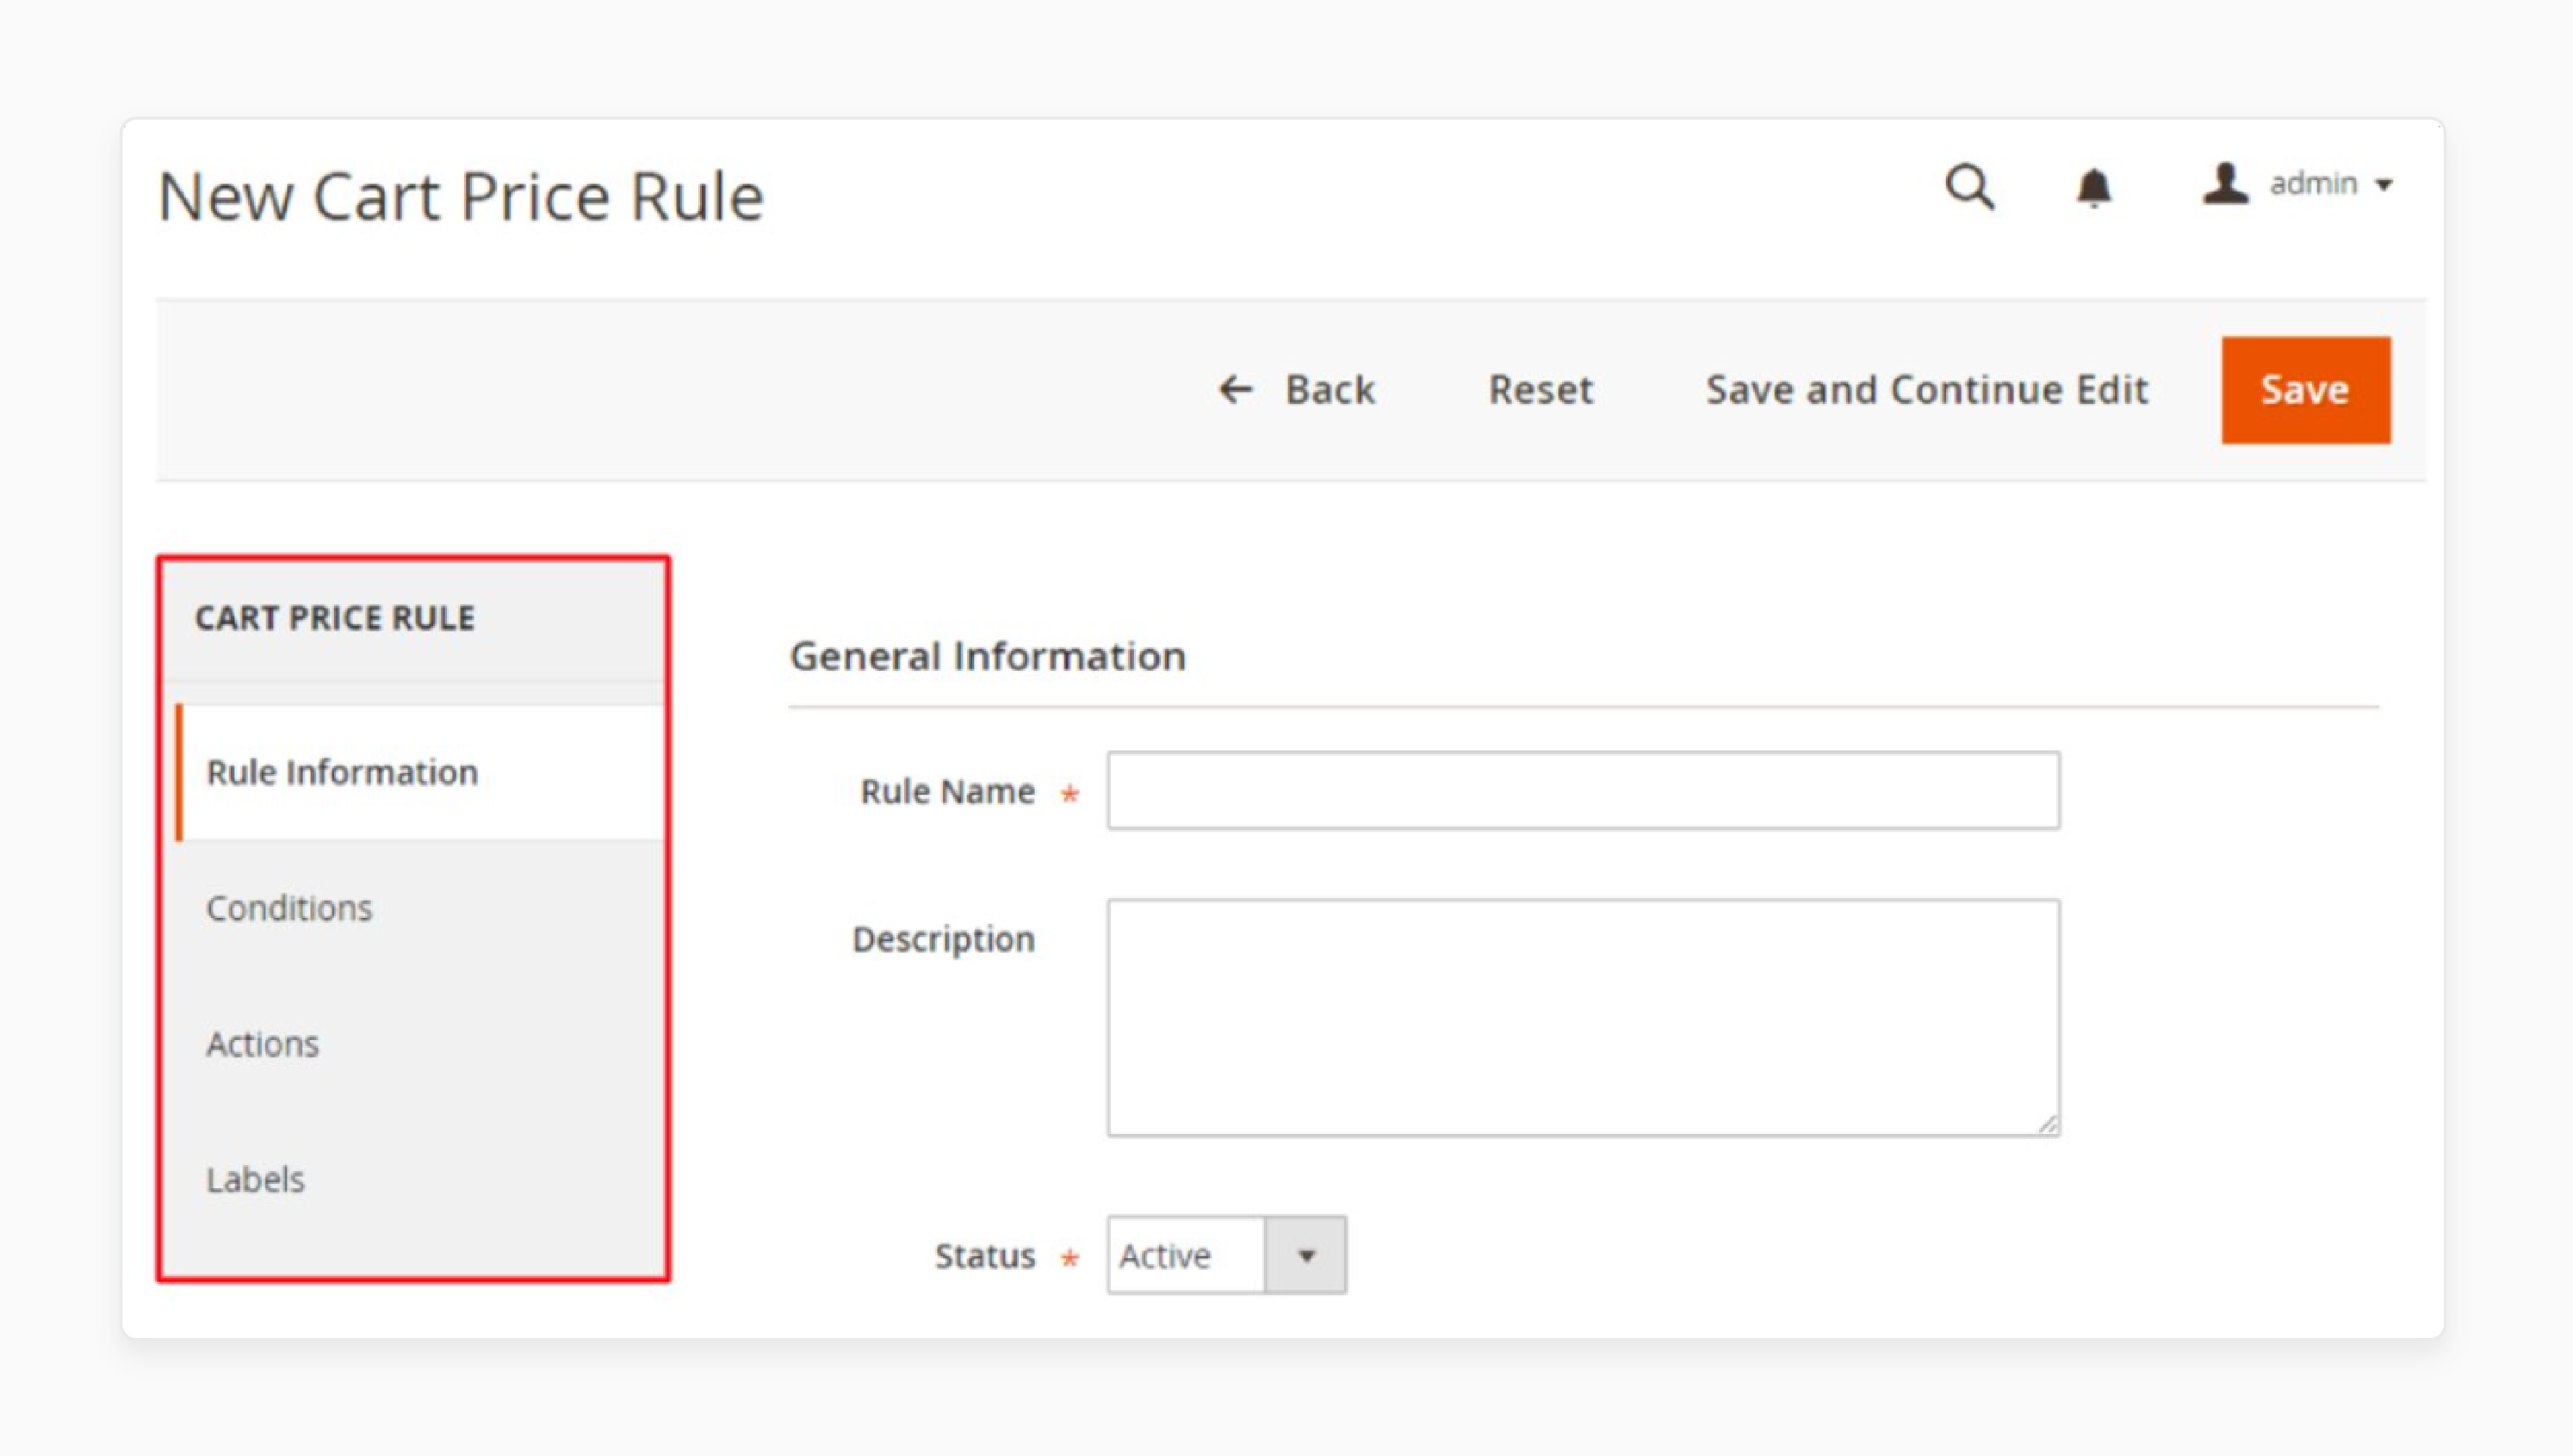The height and width of the screenshot is (1456, 2573).
Task: Click the CART PRICE RULE sidebar heading
Action: (335, 618)
